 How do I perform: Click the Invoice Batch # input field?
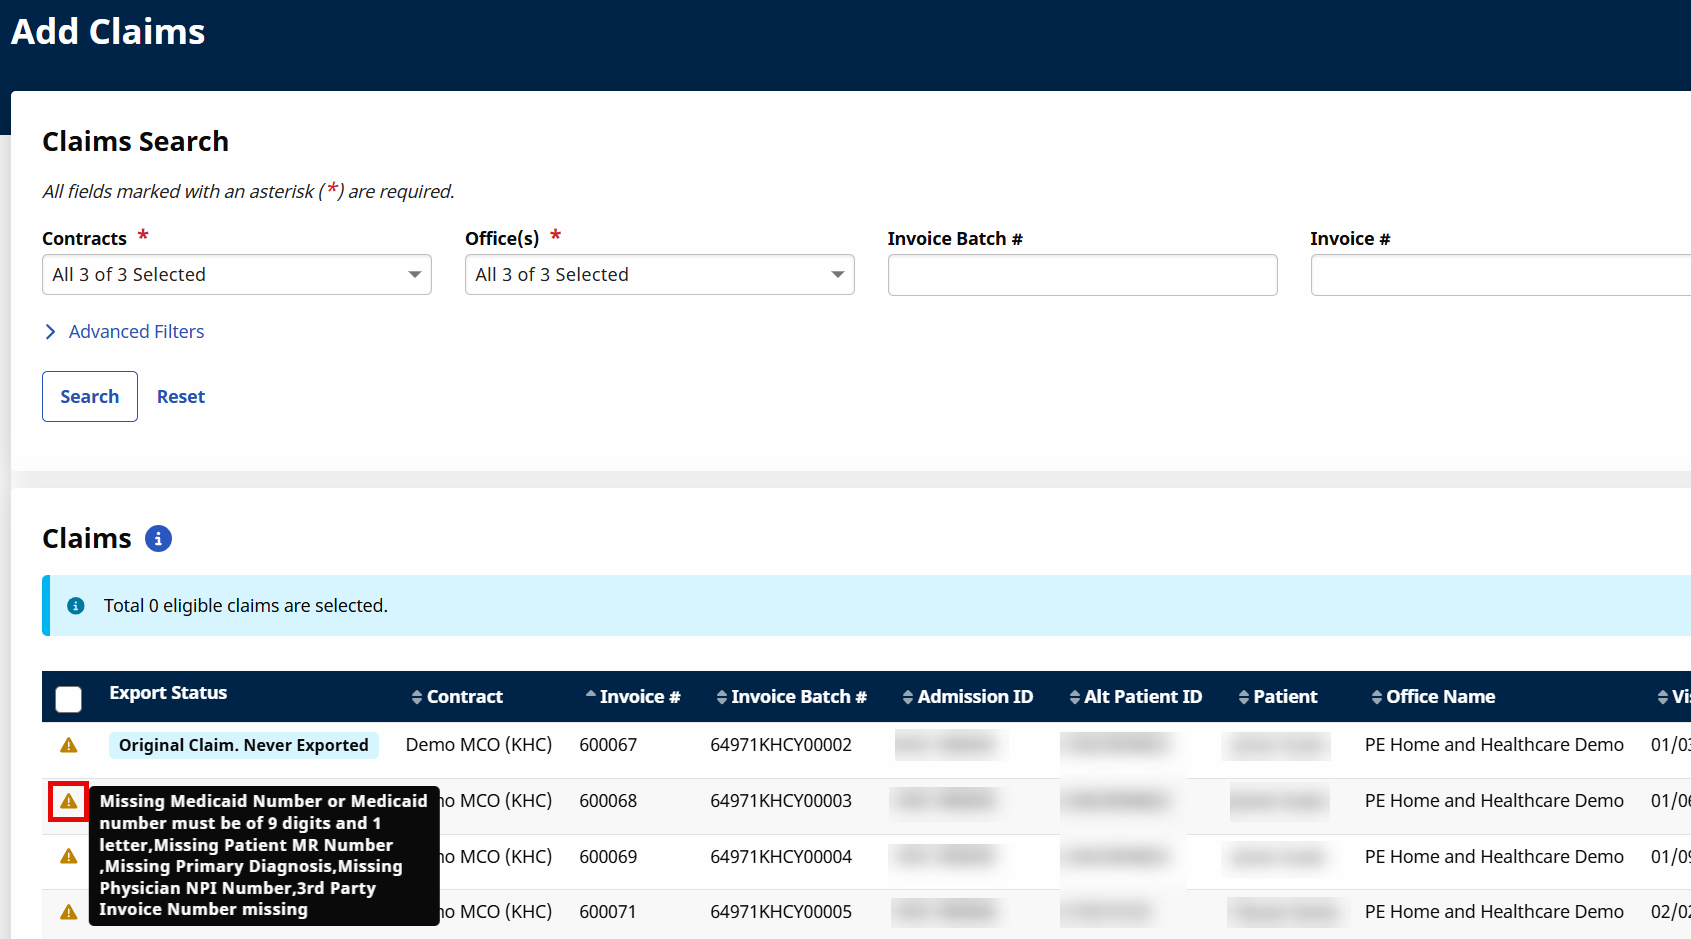click(1082, 275)
